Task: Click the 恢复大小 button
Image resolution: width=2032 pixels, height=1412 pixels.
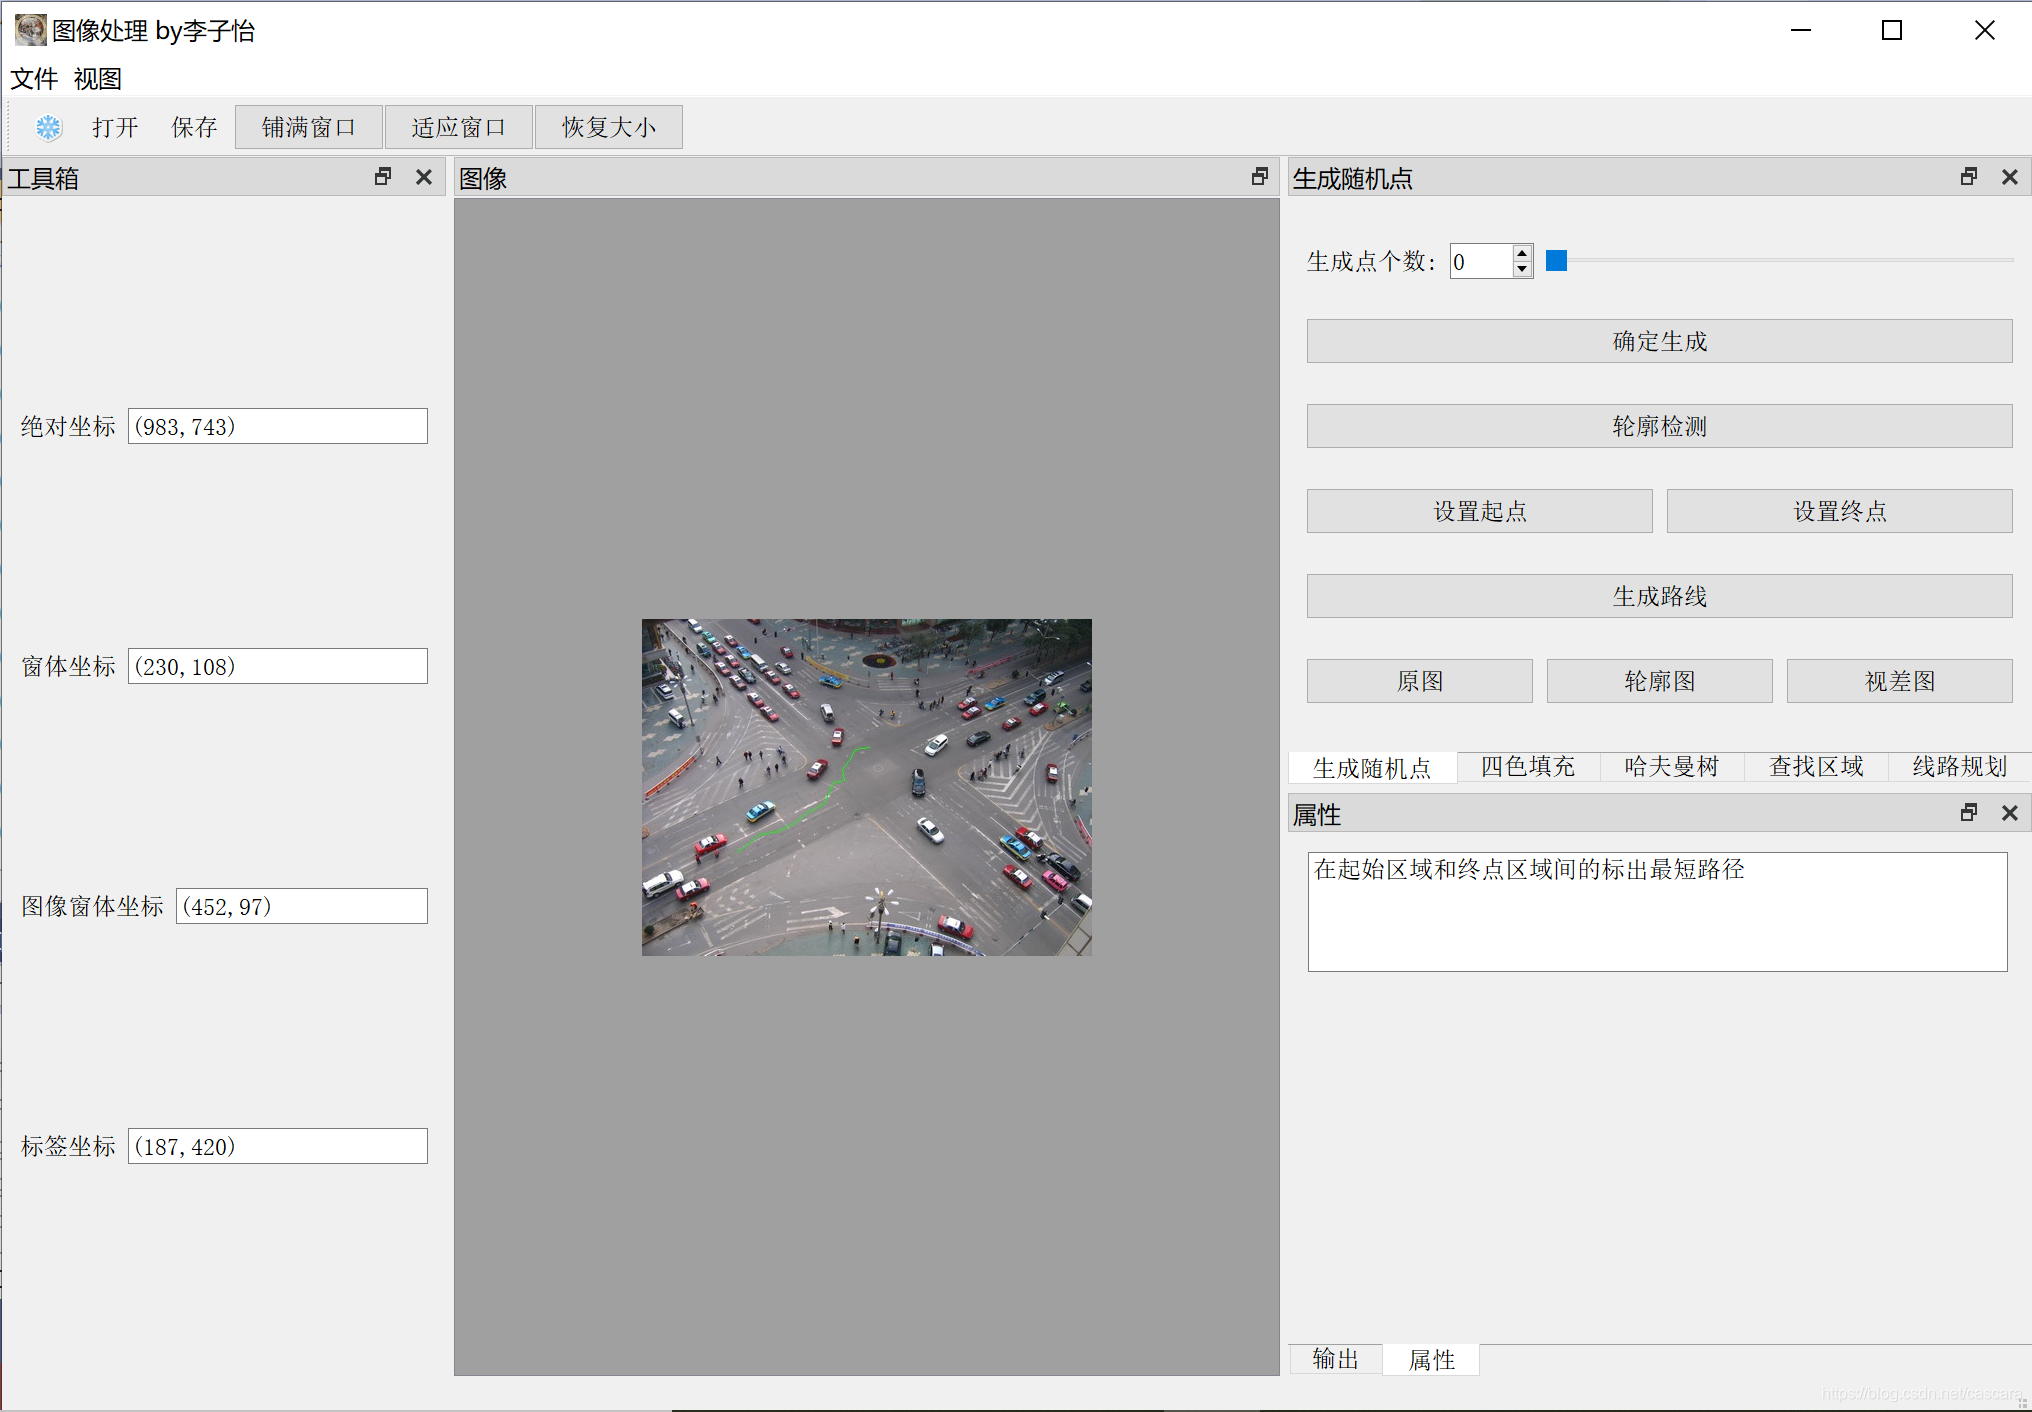Action: pos(609,127)
